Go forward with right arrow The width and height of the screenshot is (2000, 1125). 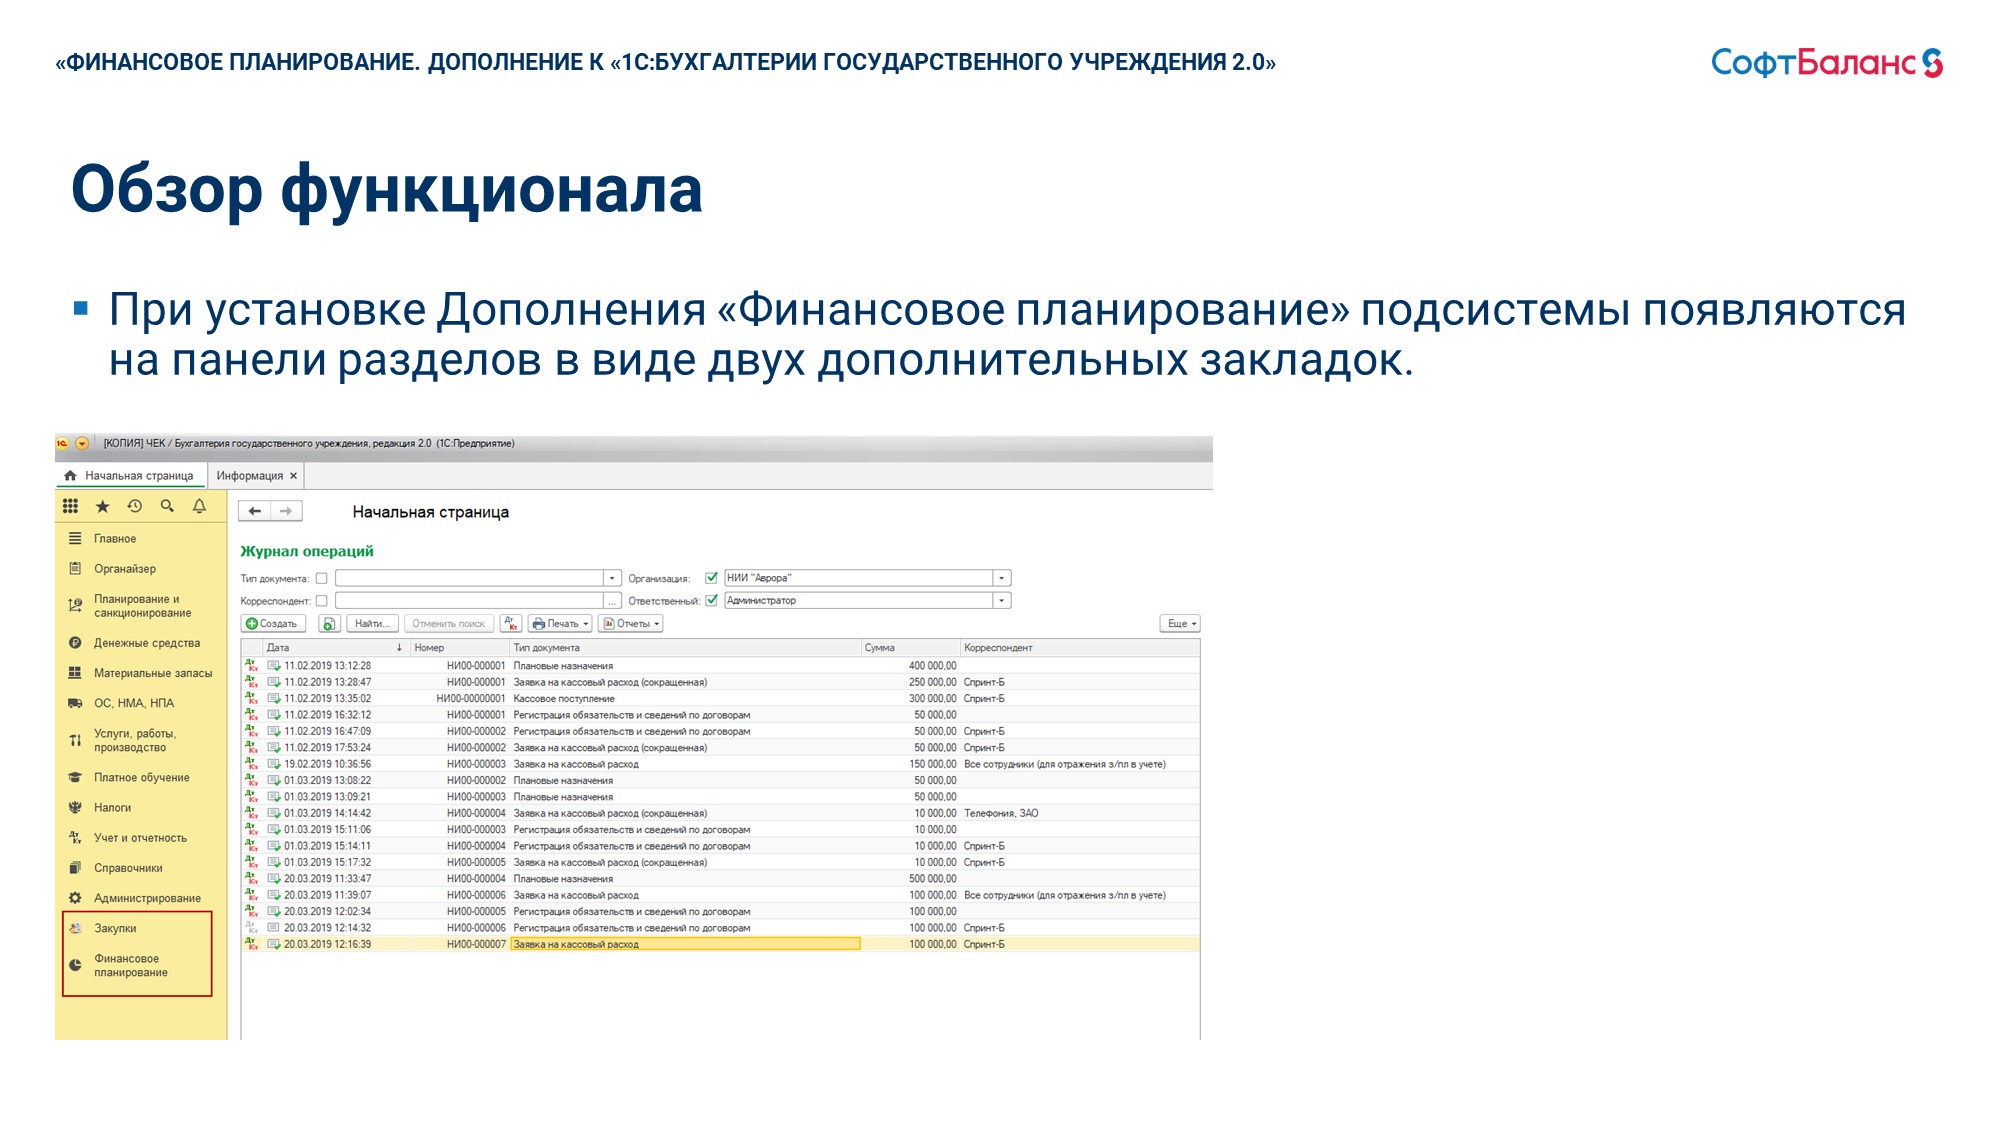[x=286, y=511]
